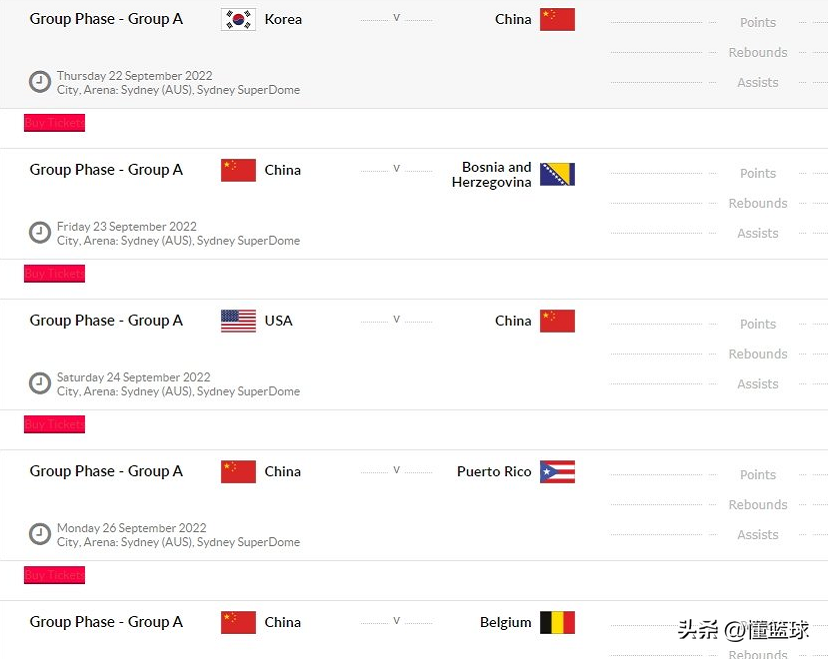Buy tickets for China v Bosnia and Herzegovina
Image resolution: width=828 pixels, height=659 pixels.
click(55, 274)
